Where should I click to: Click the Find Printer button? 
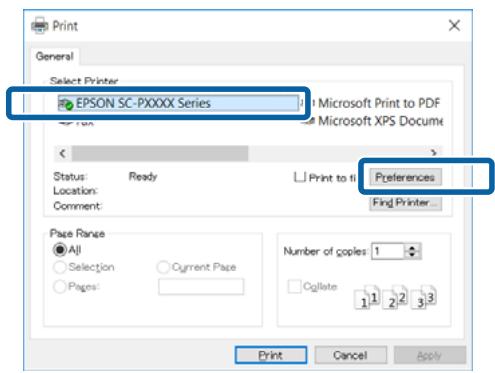[405, 203]
